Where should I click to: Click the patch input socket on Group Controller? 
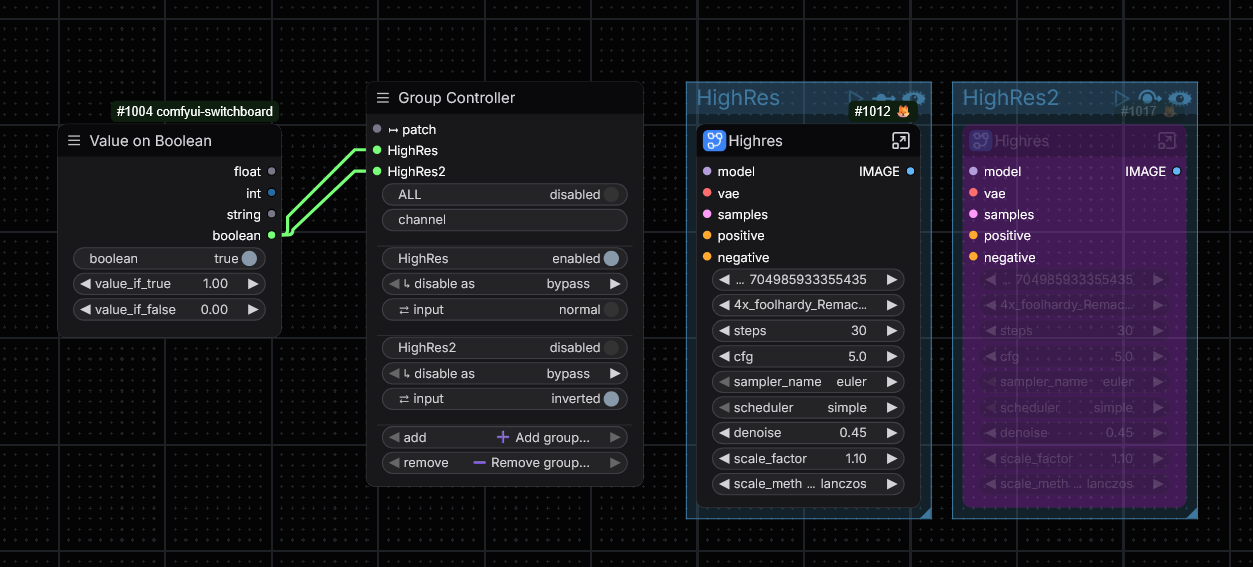[x=377, y=129]
